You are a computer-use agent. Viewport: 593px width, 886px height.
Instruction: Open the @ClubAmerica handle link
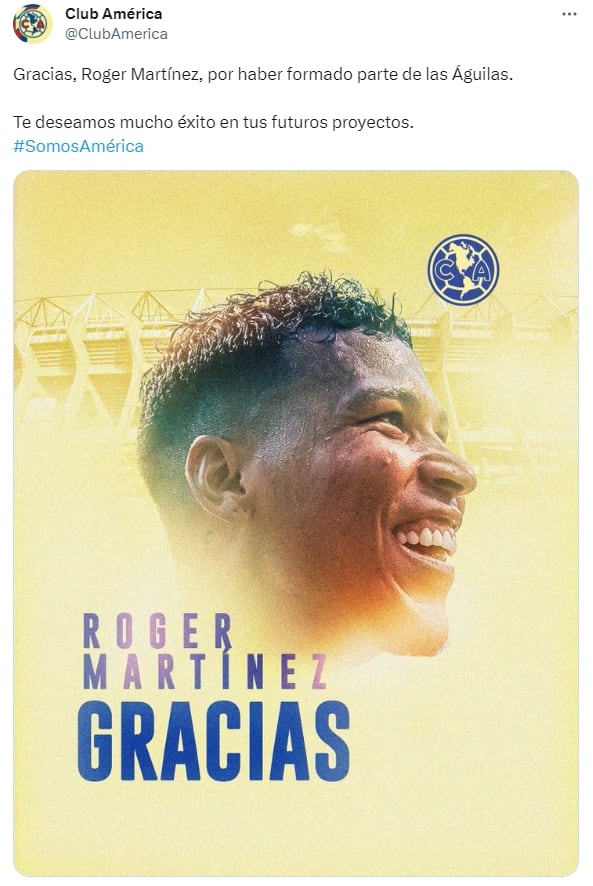[x=116, y=34]
